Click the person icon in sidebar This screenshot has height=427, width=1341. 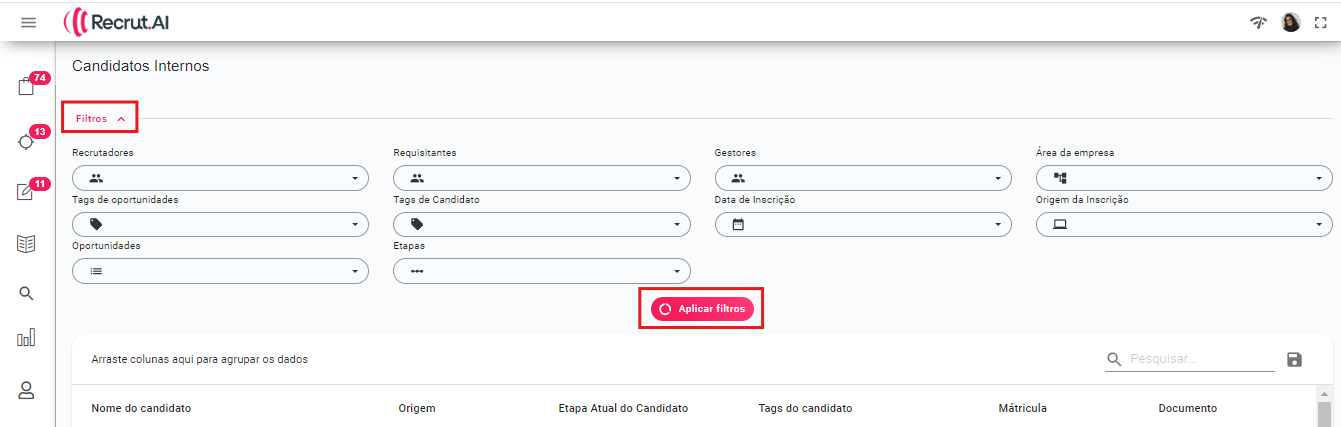(27, 390)
